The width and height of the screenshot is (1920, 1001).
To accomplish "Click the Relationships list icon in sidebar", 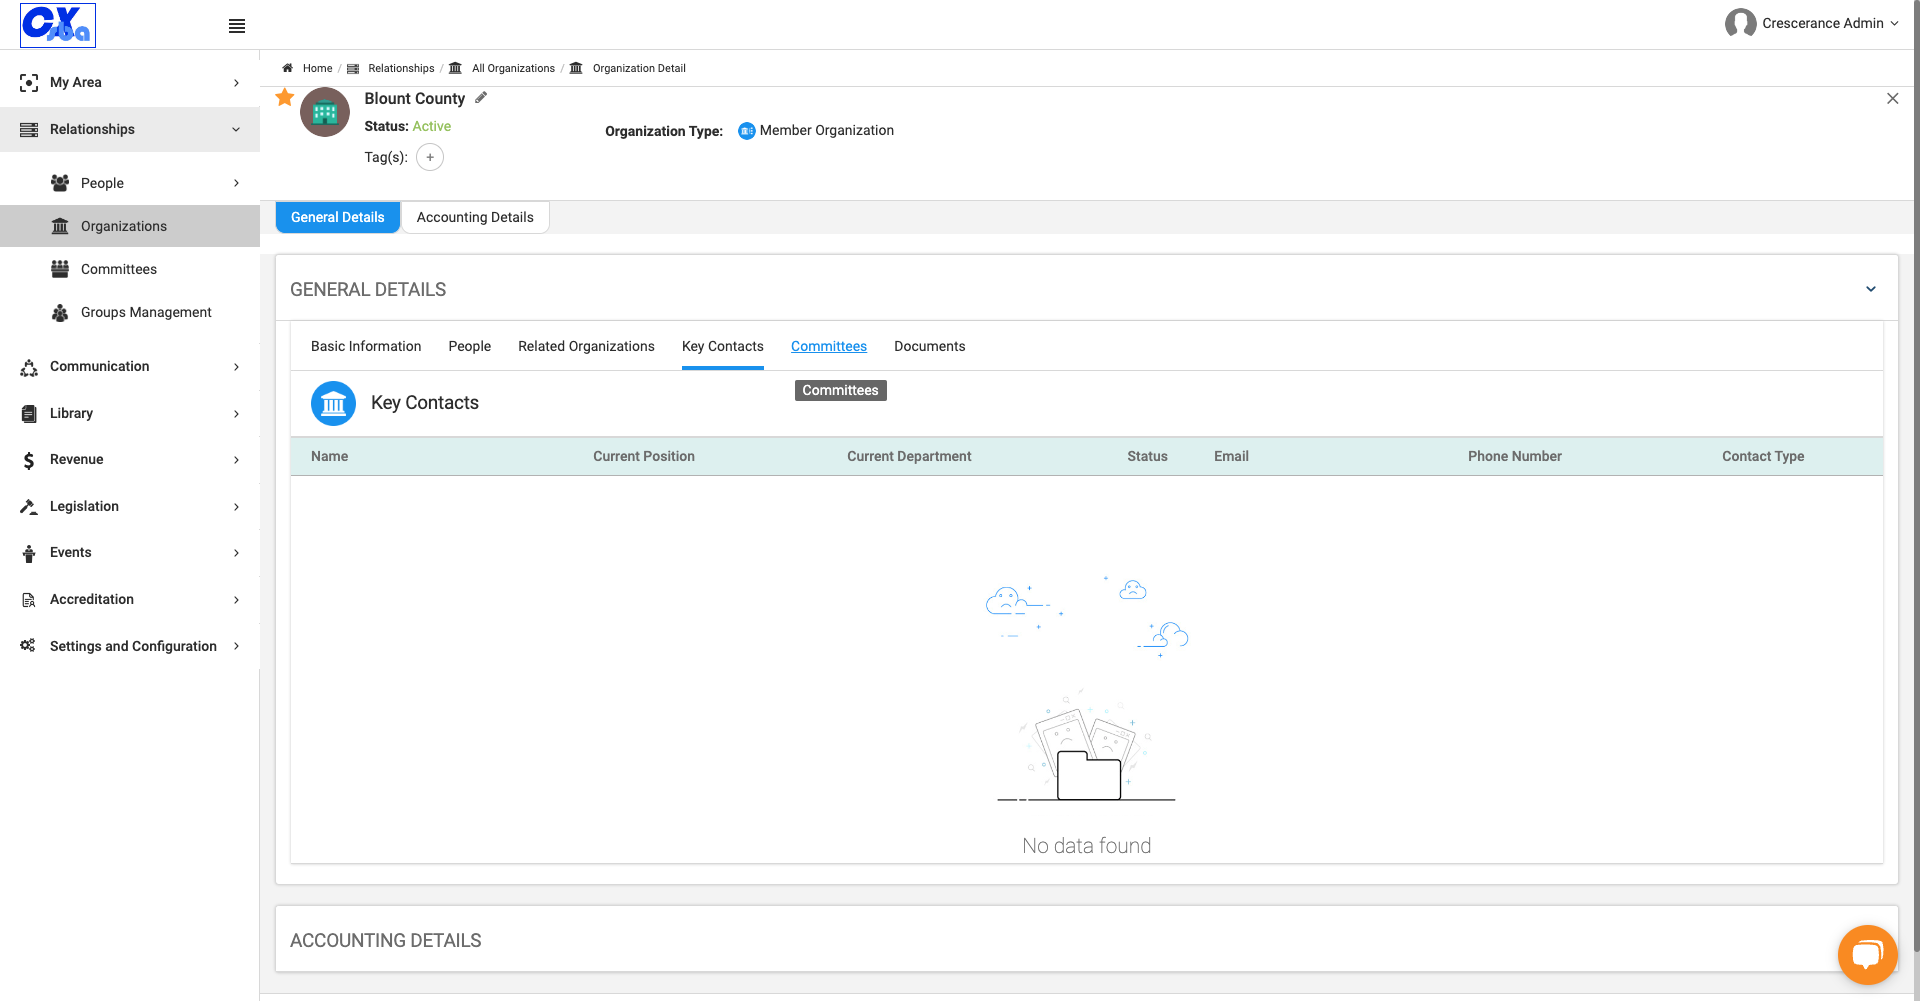I will pyautogui.click(x=29, y=129).
